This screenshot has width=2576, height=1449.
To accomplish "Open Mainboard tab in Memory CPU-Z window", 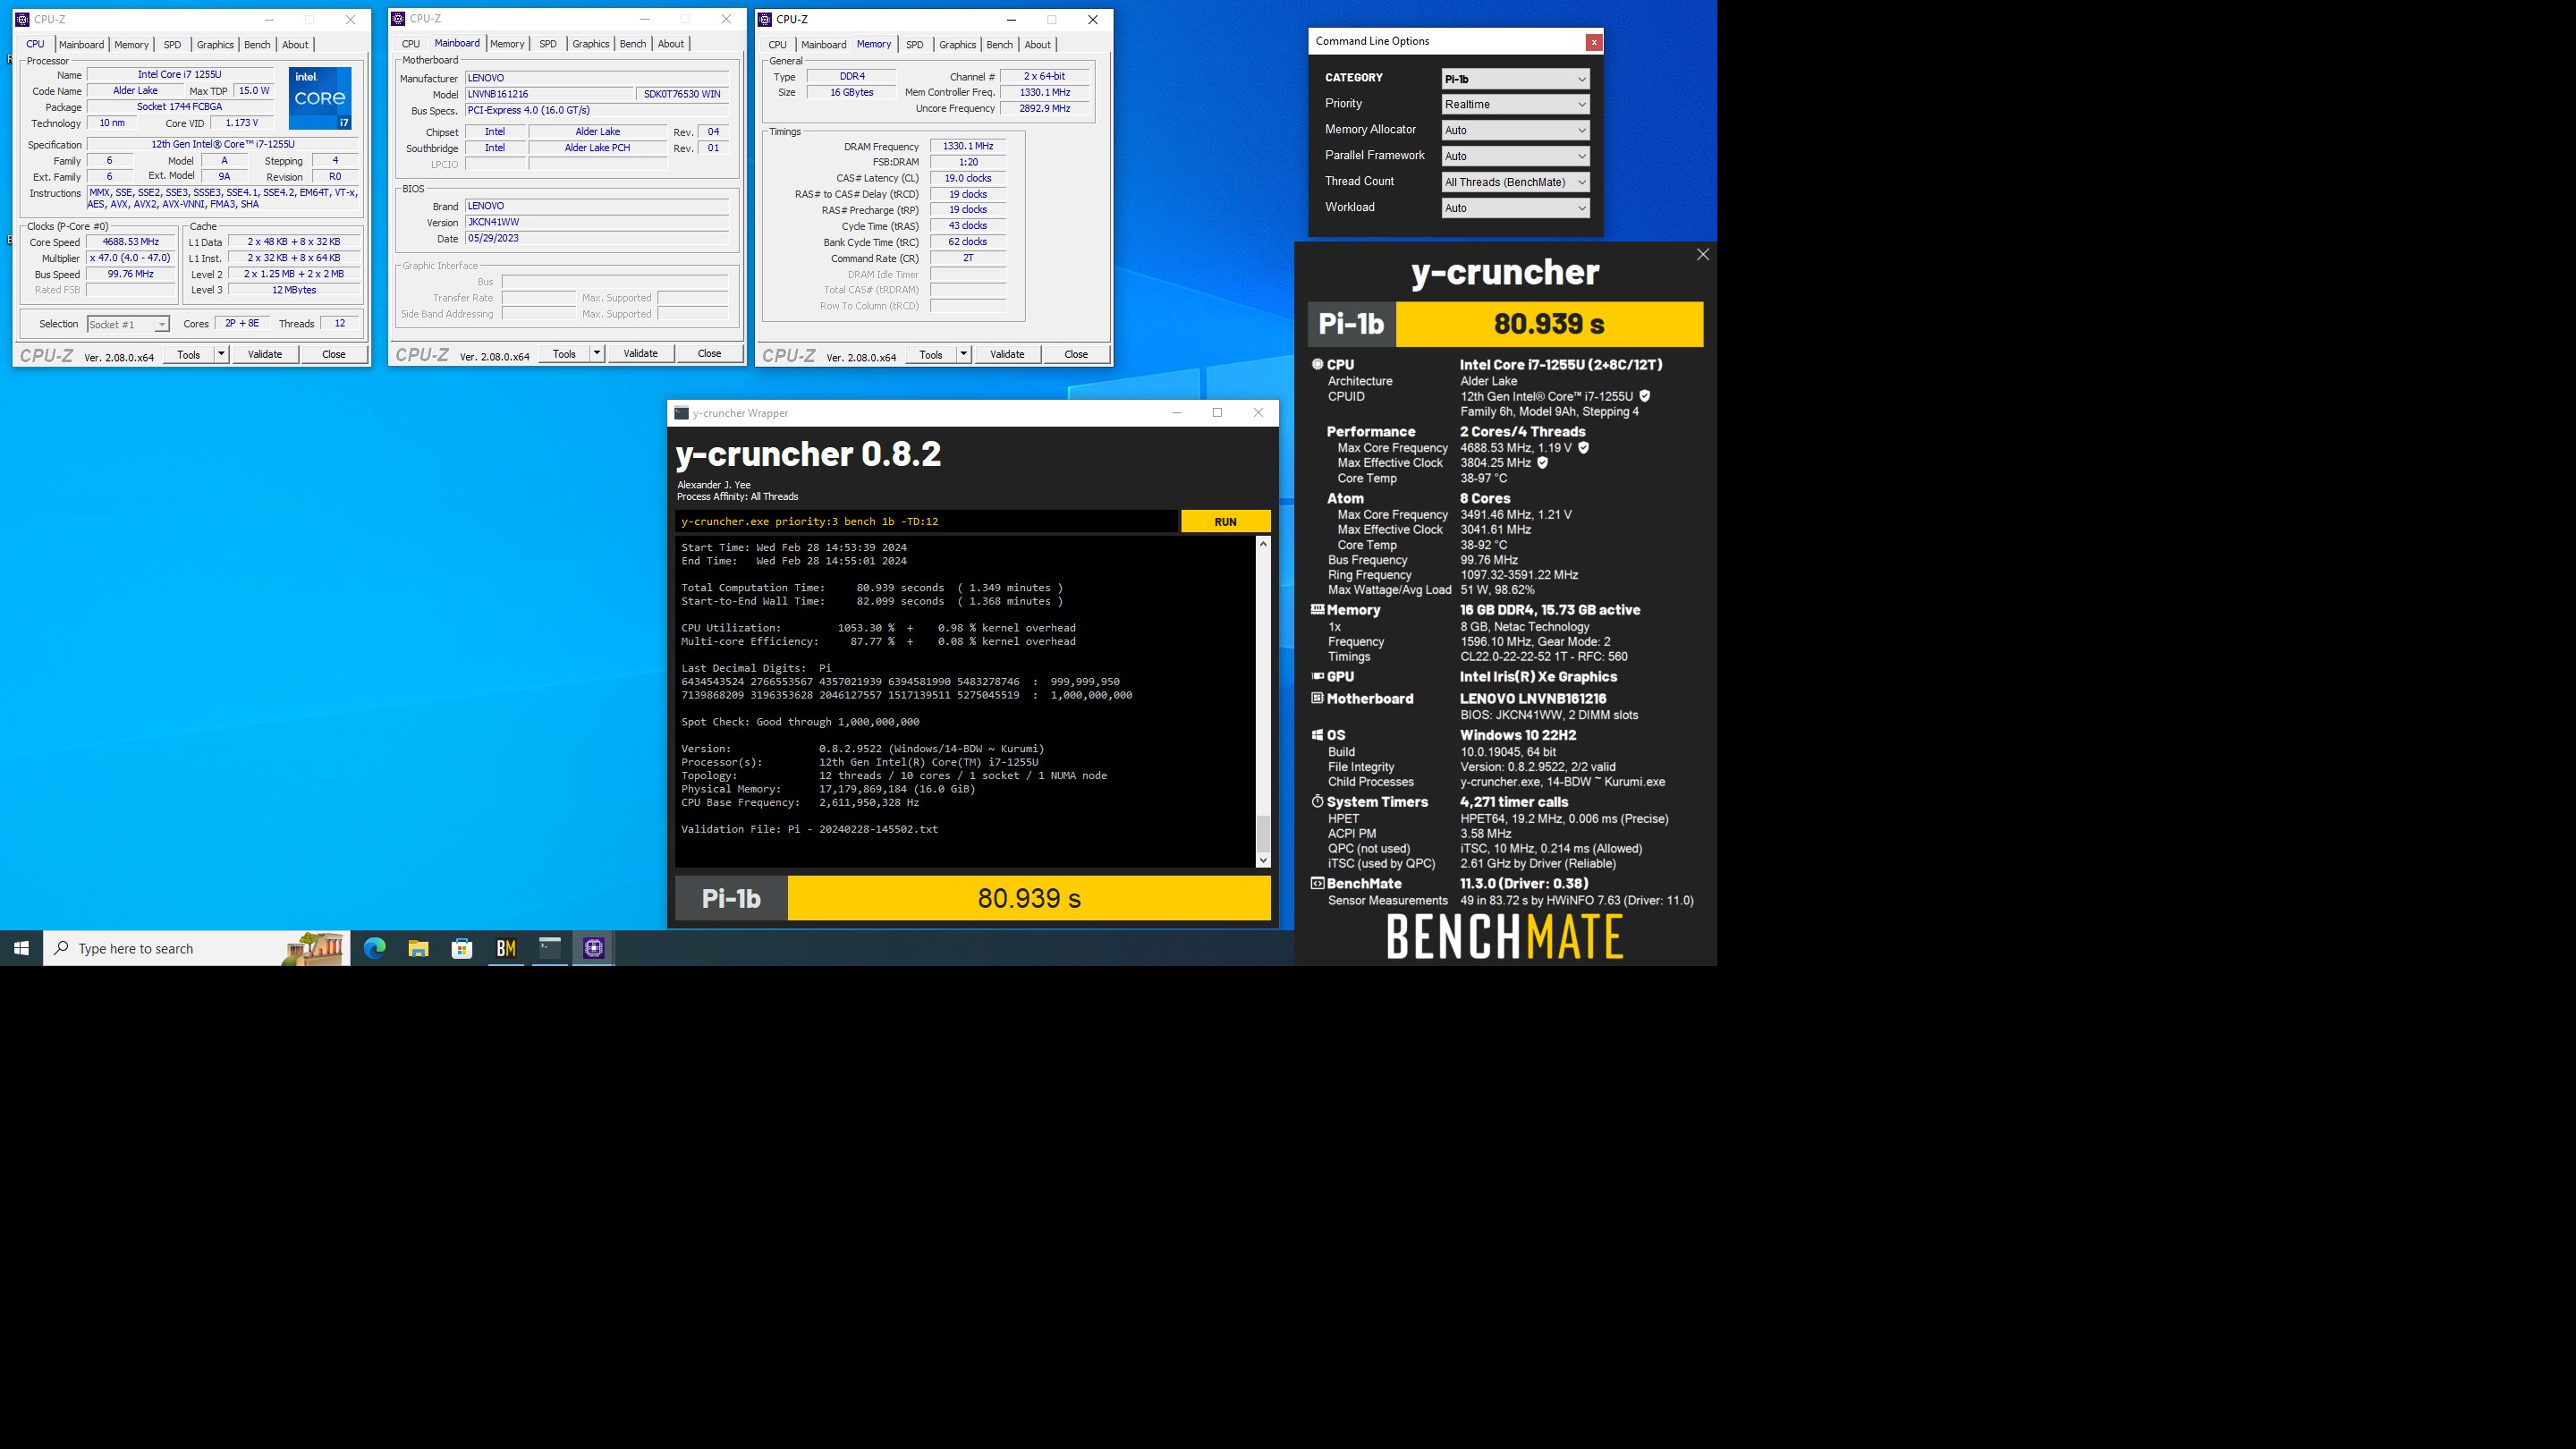I will click(824, 45).
